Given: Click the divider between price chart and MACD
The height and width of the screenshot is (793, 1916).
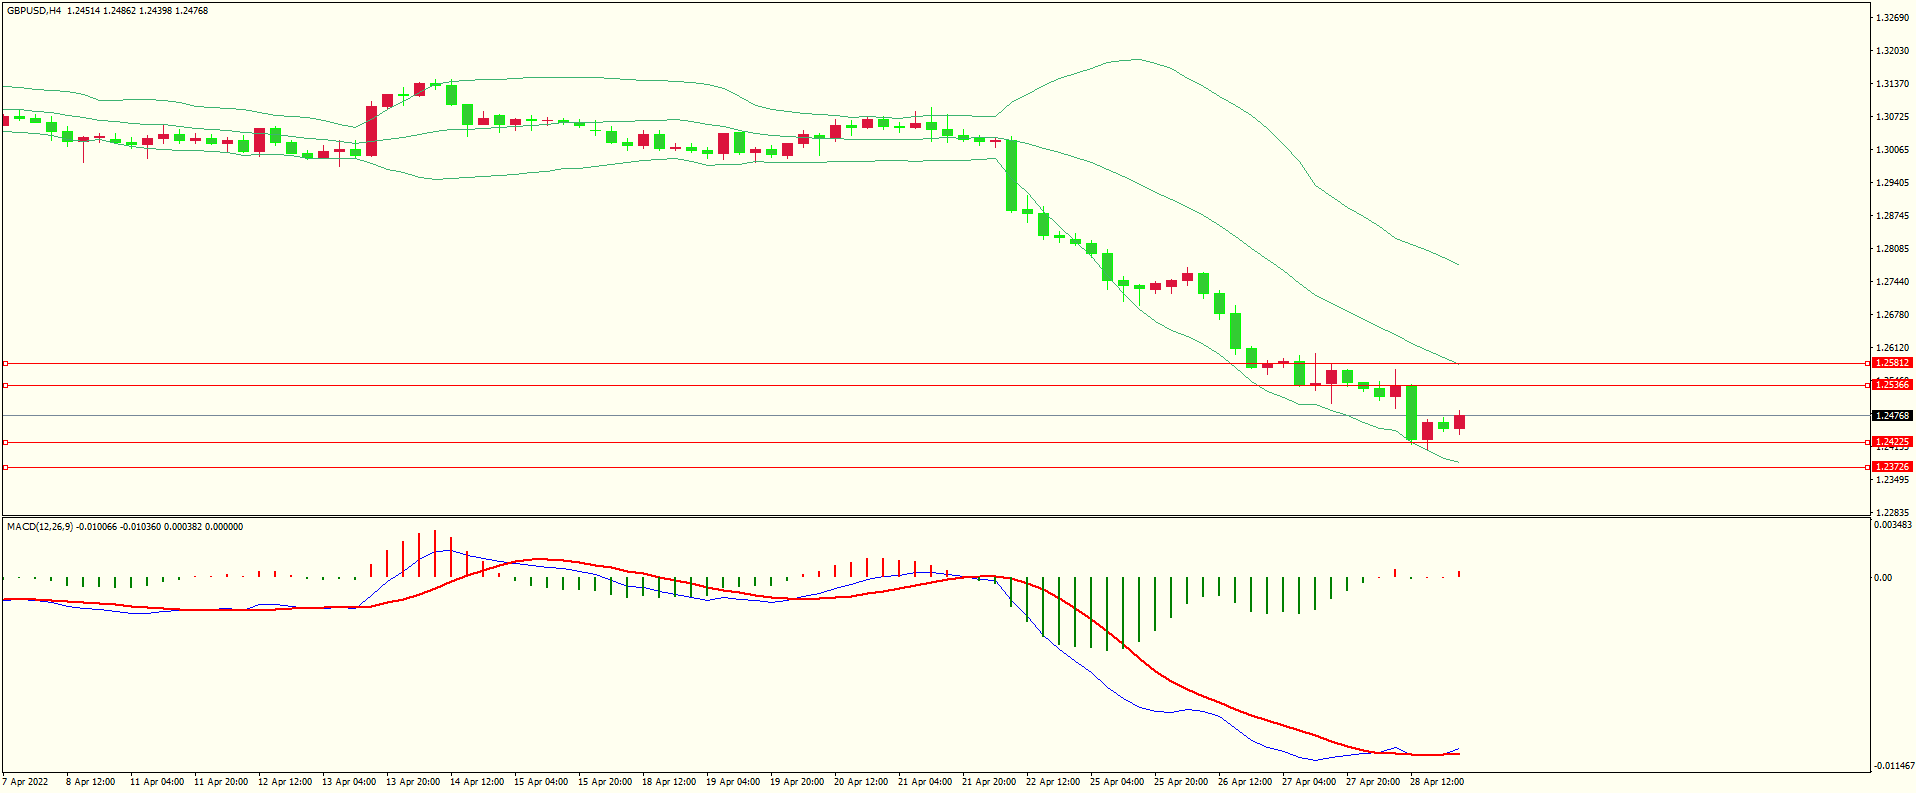Looking at the screenshot, I should pyautogui.click(x=935, y=516).
